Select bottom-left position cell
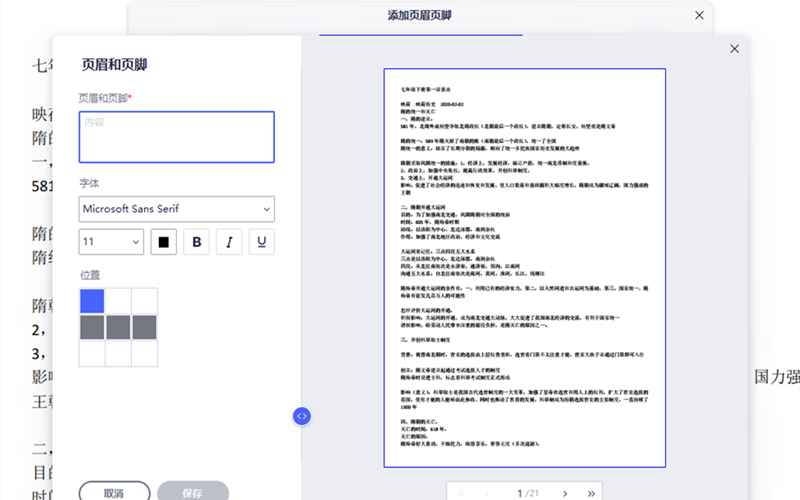The height and width of the screenshot is (500, 800). pos(92,353)
